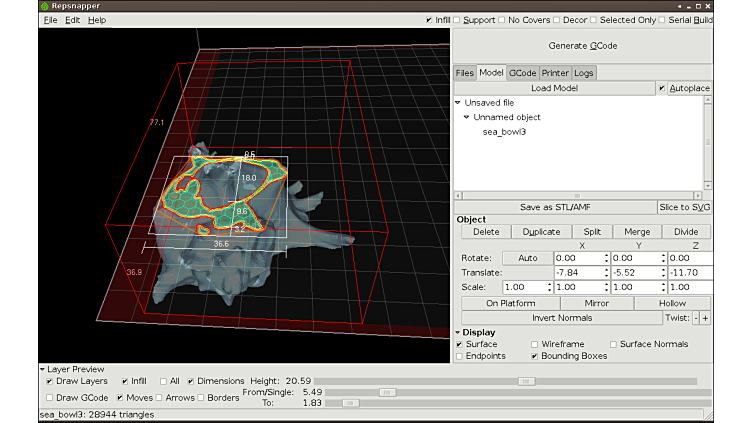Select sea_bowl3 in the model tree
This screenshot has width=752, height=423.
pyautogui.click(x=504, y=132)
